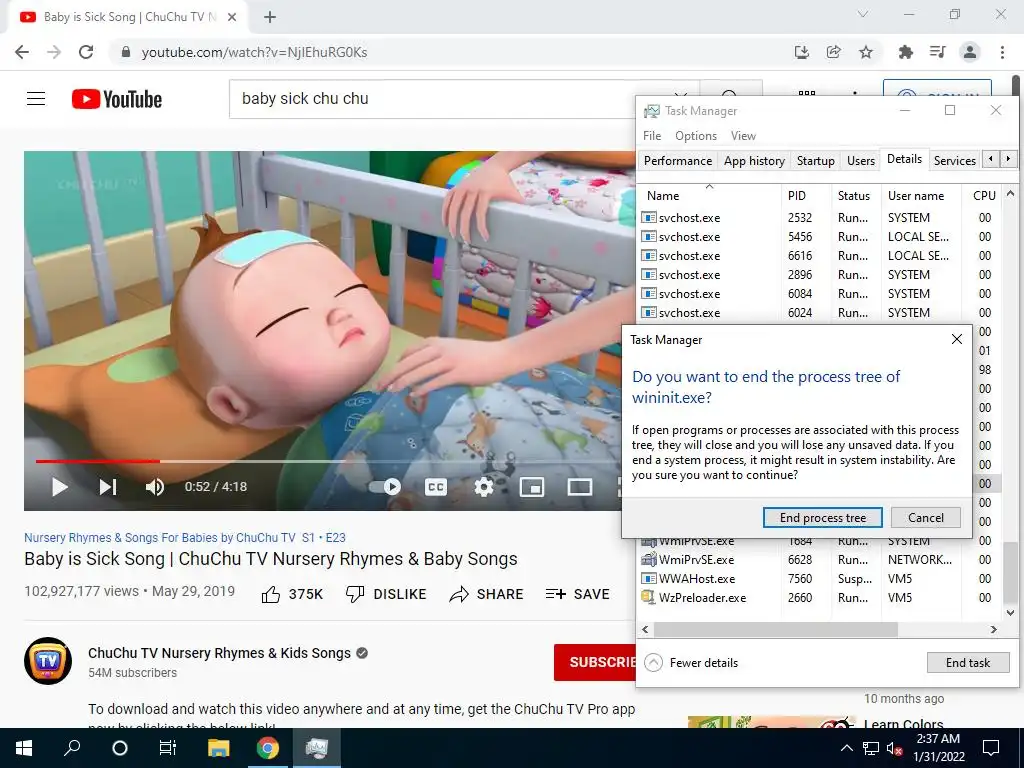Image resolution: width=1024 pixels, height=768 pixels.
Task: Subscribe to ChuChu TV channel
Action: 595,662
